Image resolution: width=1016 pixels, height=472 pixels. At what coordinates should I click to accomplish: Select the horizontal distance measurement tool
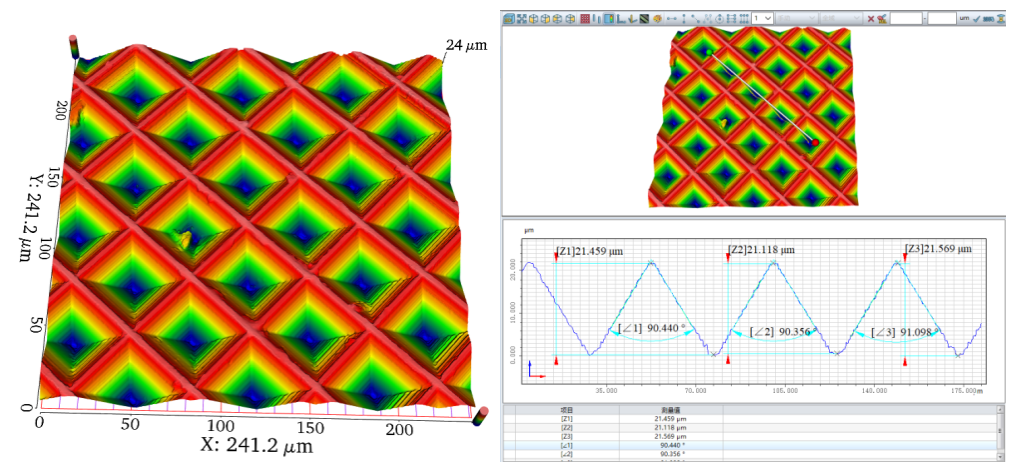(x=672, y=18)
